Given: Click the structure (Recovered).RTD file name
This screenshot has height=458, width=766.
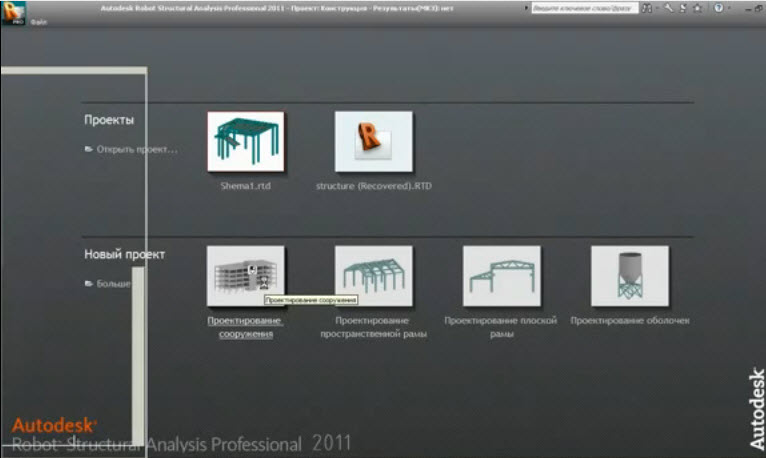Looking at the screenshot, I should click(x=374, y=186).
